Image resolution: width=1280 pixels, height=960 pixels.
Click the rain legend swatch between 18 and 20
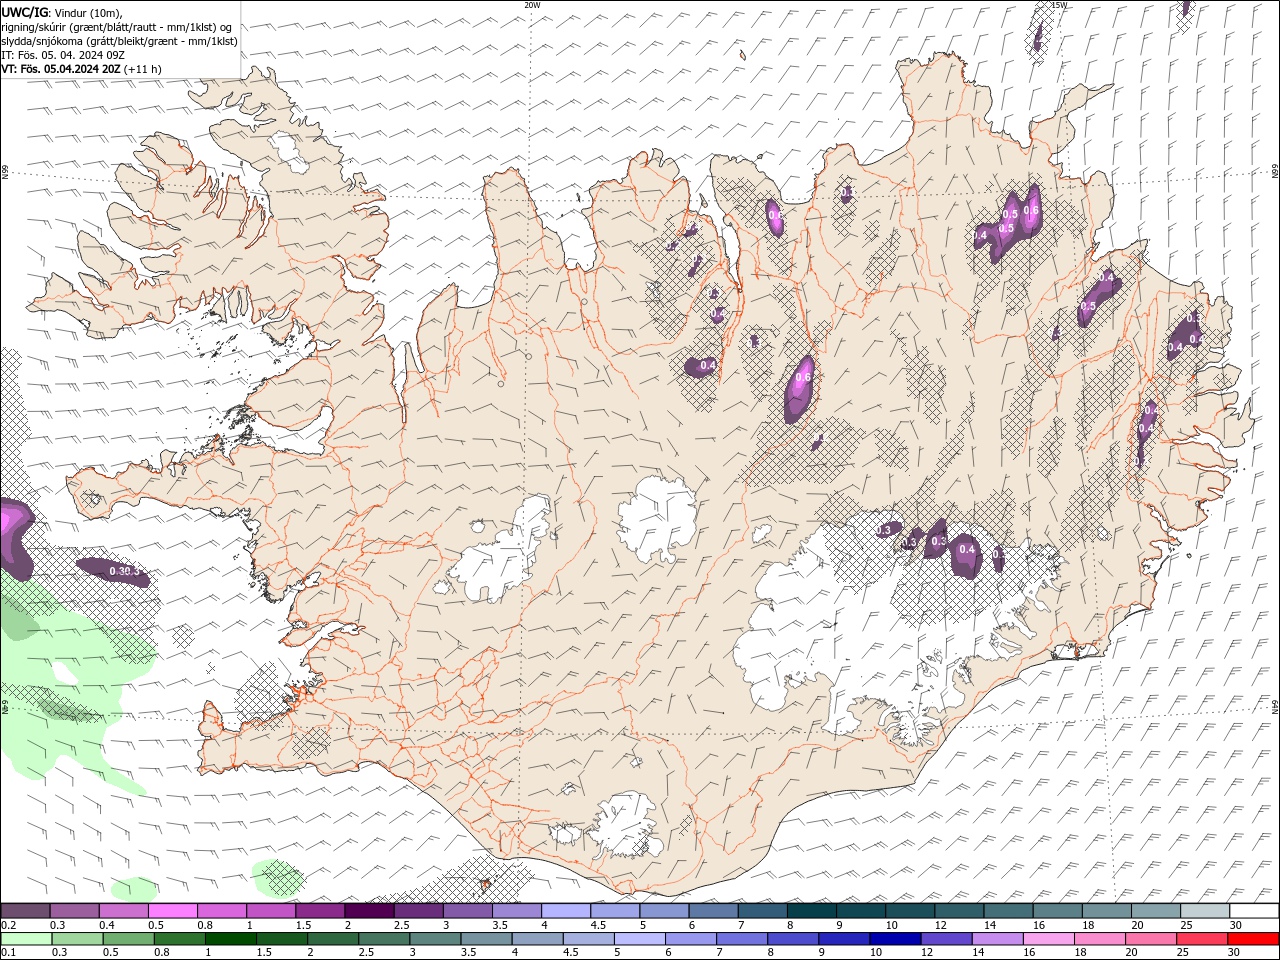point(1098,939)
